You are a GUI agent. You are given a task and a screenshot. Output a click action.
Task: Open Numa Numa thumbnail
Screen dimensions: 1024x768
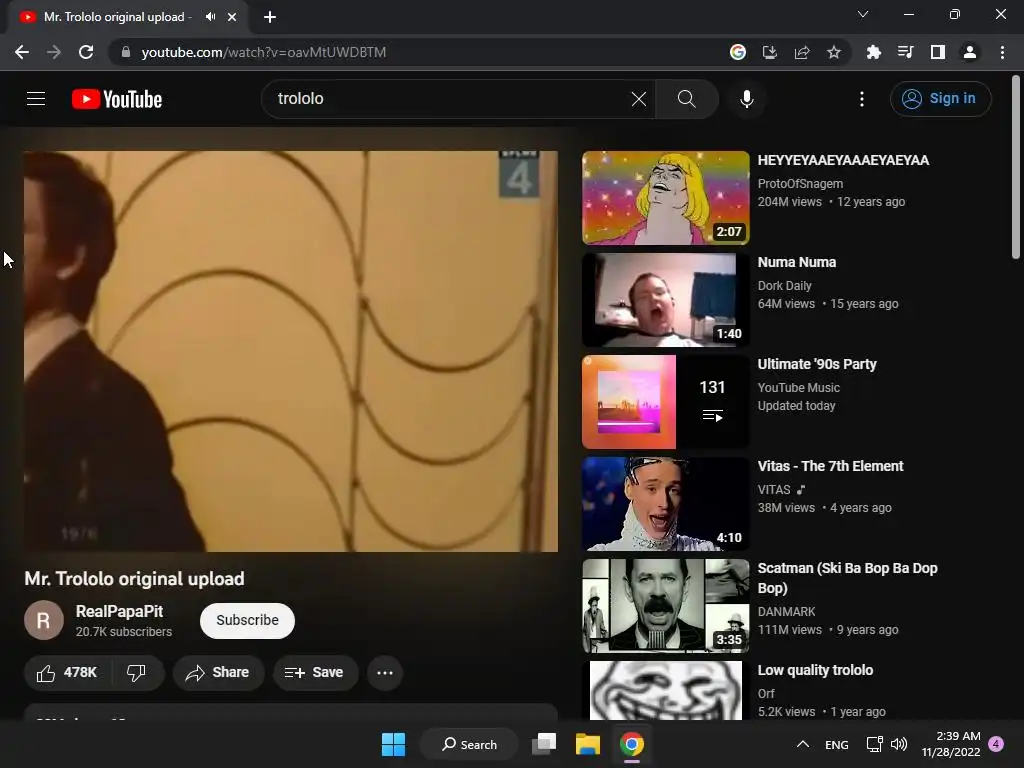[x=665, y=300]
